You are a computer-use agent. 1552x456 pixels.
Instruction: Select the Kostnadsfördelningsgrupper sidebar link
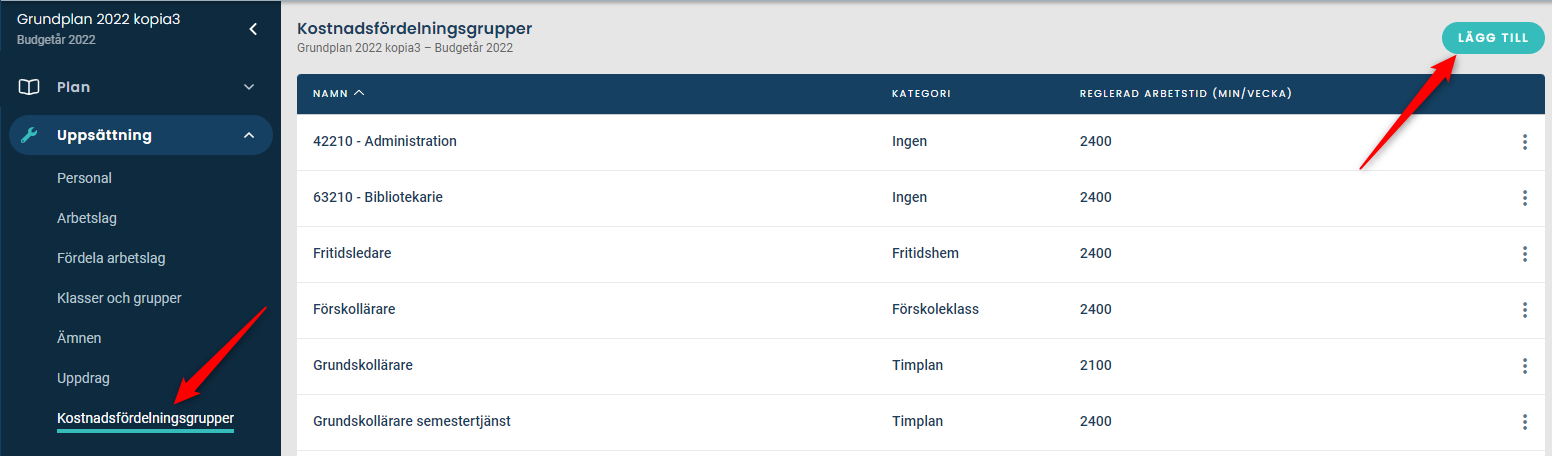pos(145,418)
